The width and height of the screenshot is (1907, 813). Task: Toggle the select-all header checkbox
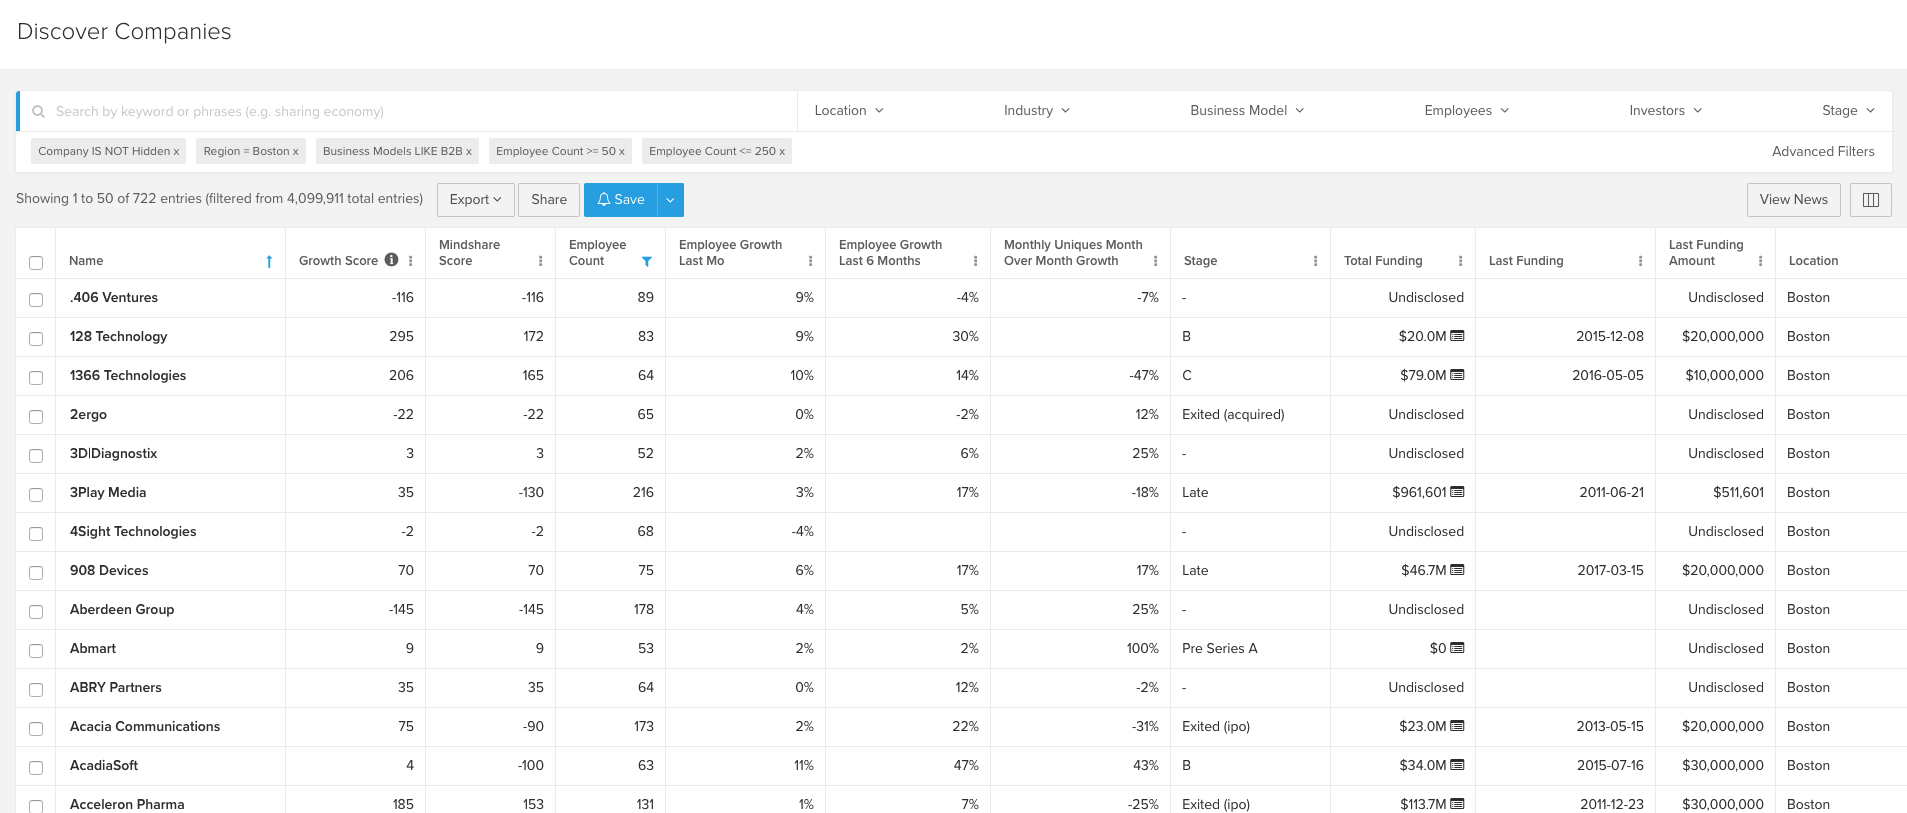click(x=36, y=263)
